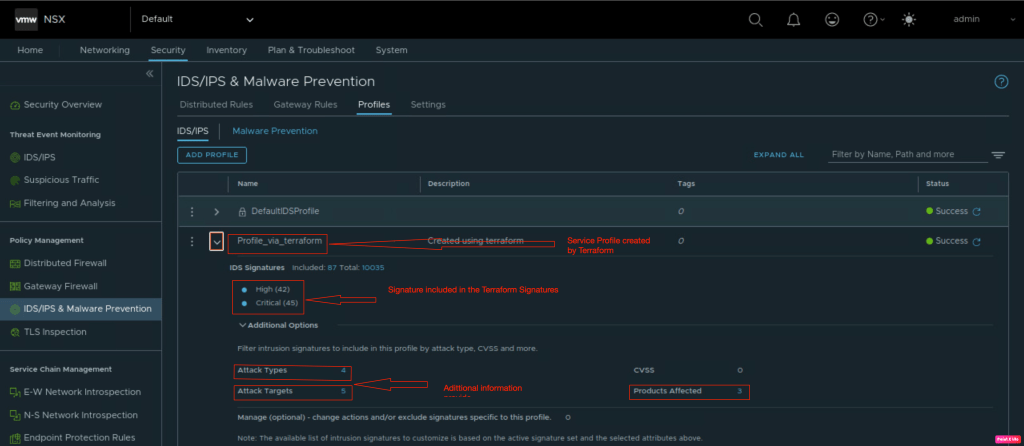1024x446 pixels.
Task: Click Gateway Firewall sidebar icon
Action: click(x=15, y=287)
